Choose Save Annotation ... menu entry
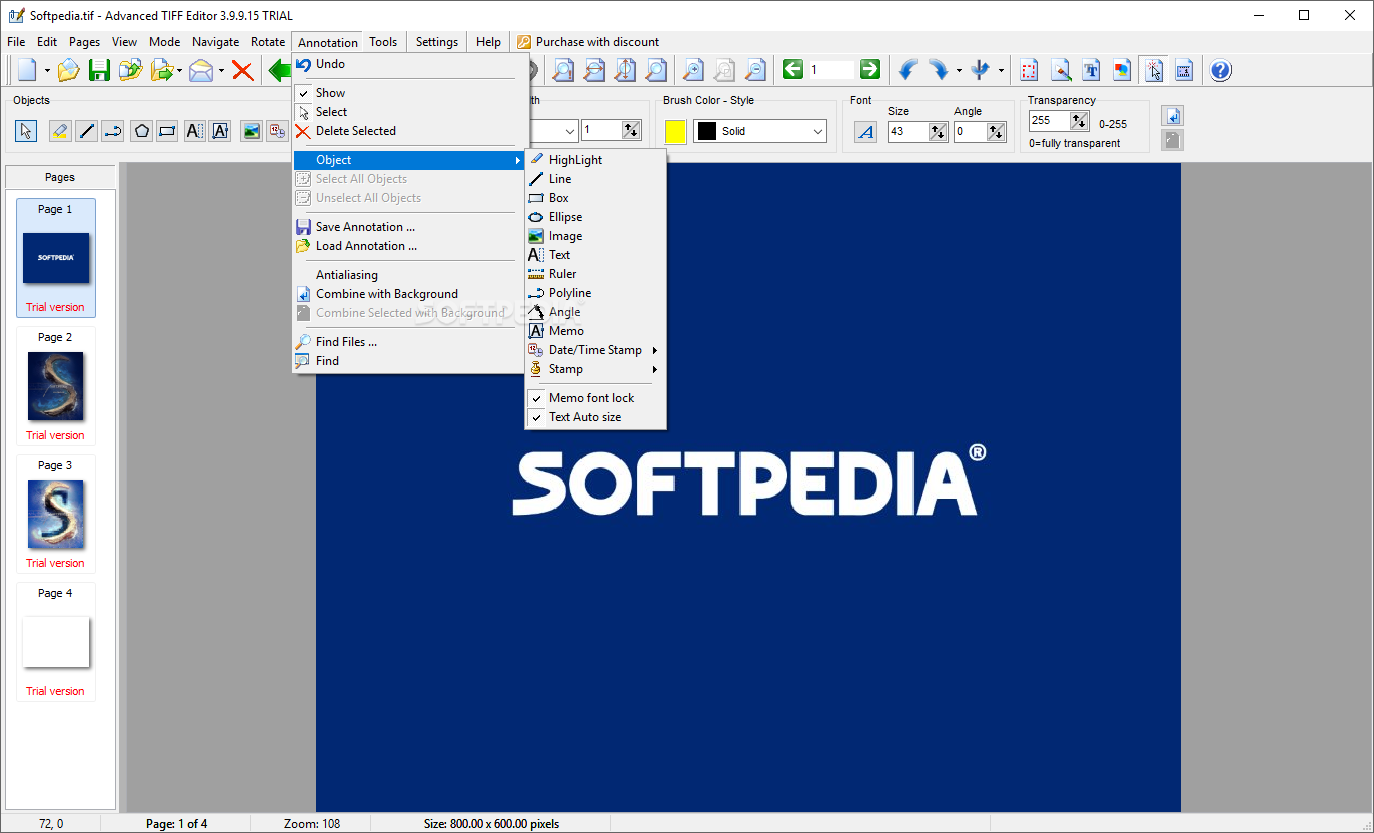 pyautogui.click(x=410, y=227)
